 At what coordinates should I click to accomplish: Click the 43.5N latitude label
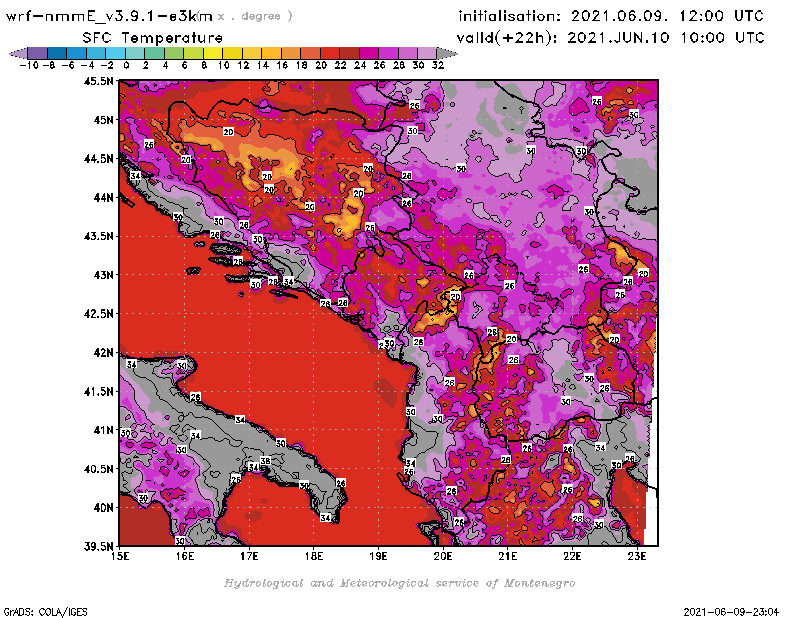click(x=98, y=236)
